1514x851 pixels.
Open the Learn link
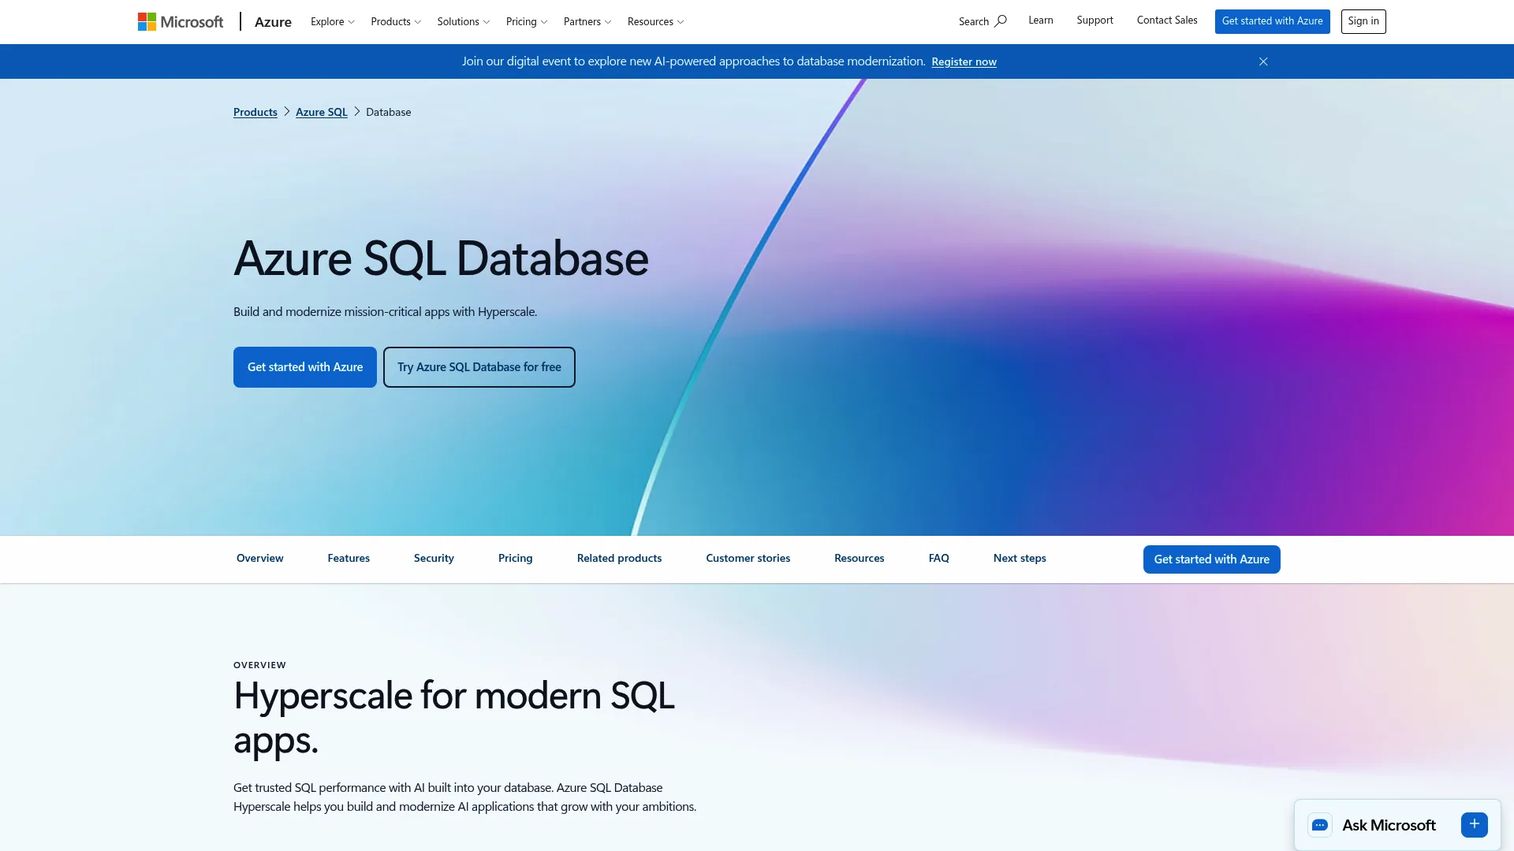coord(1040,20)
